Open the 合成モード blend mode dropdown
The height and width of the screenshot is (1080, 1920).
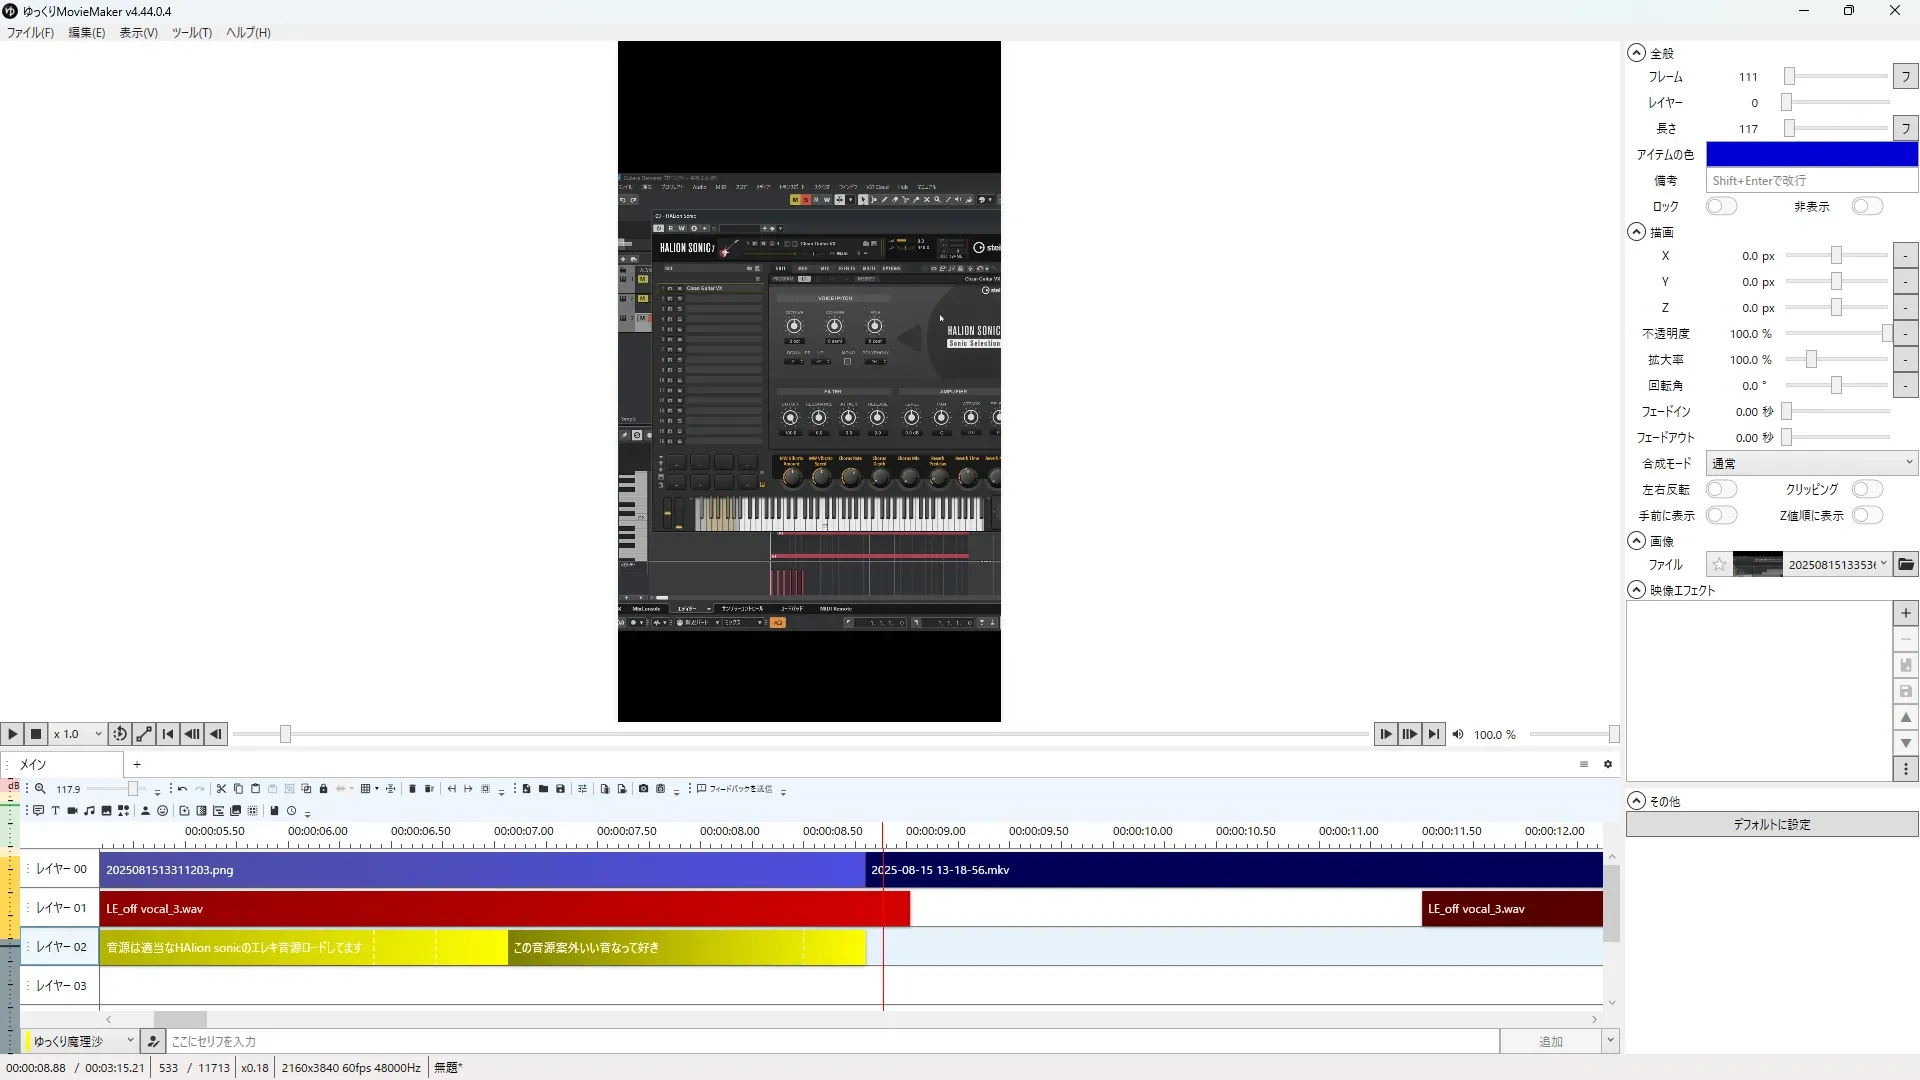click(x=1811, y=464)
